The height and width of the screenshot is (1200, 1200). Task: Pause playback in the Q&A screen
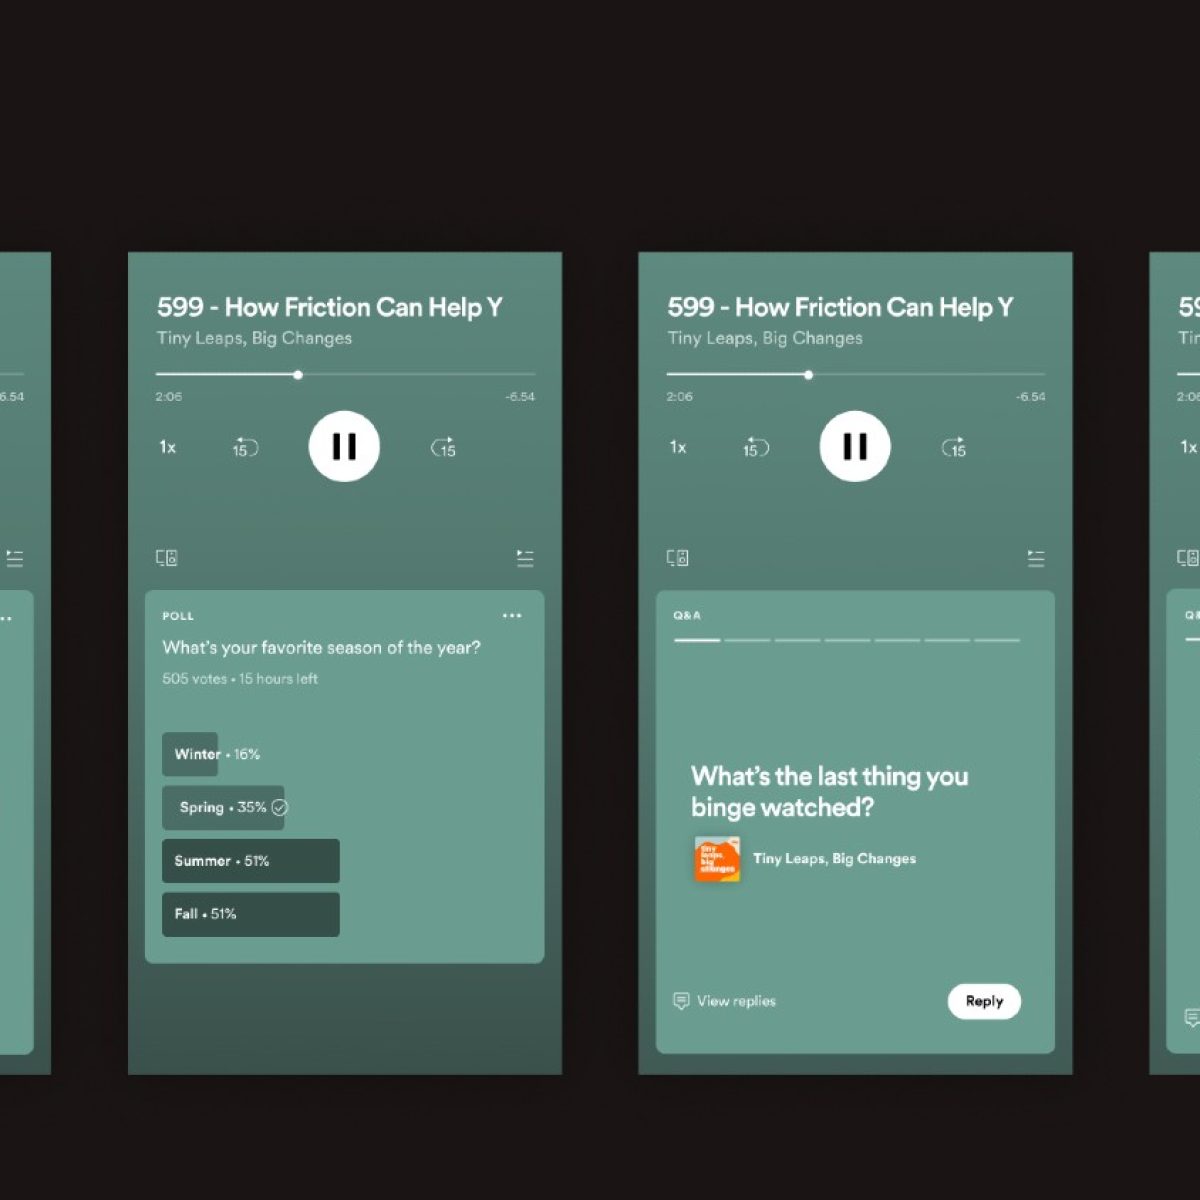[x=855, y=446]
